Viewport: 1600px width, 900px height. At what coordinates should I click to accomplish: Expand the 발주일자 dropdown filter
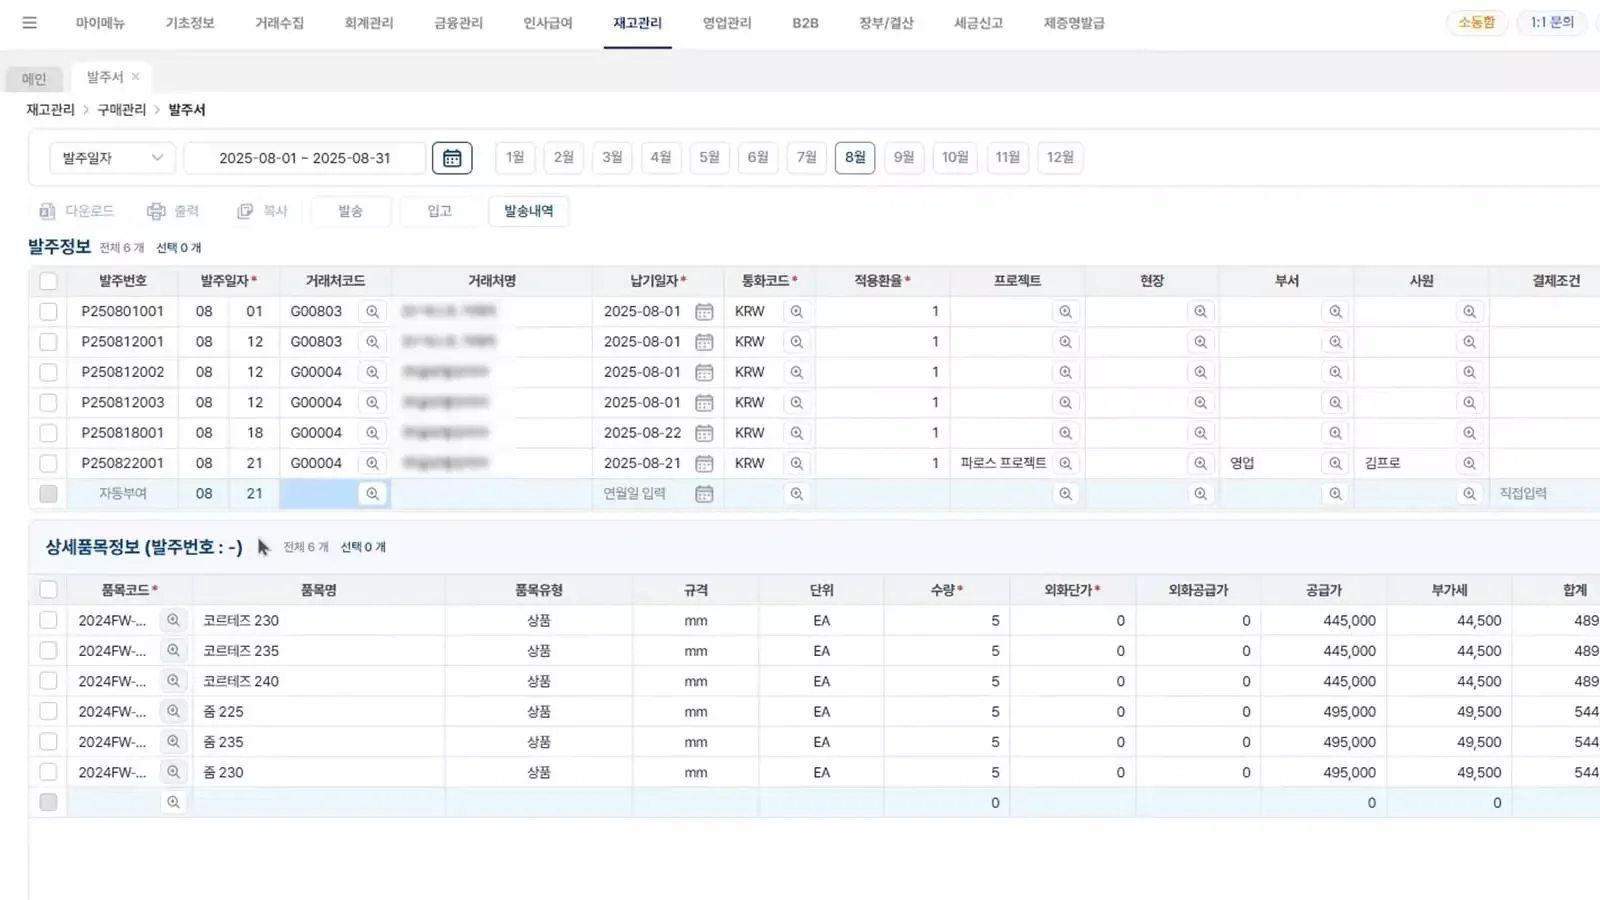112,158
